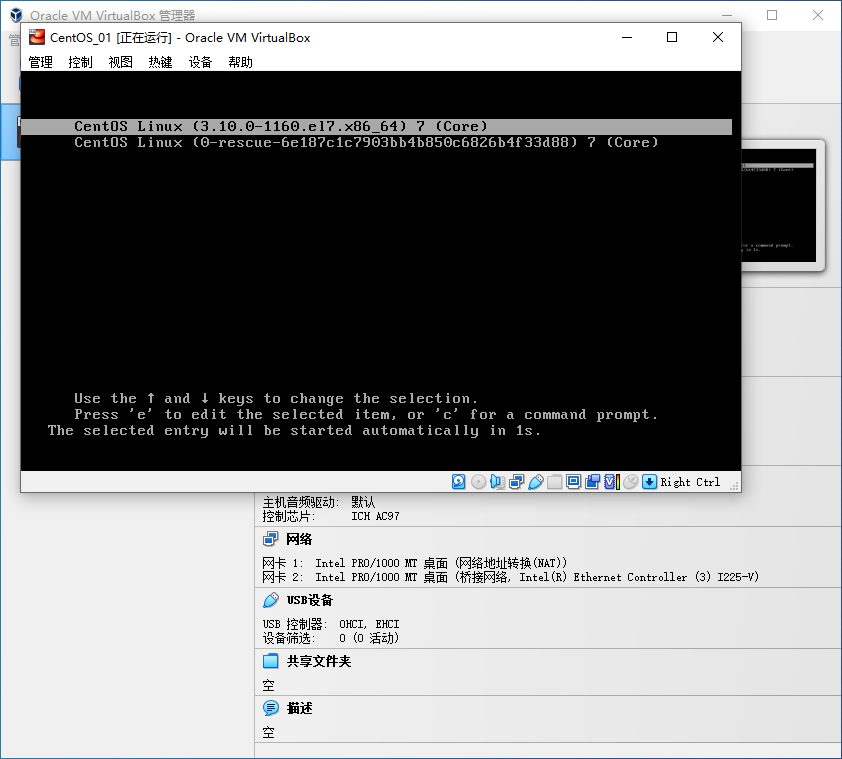Click the hard disk activity status icon

click(459, 482)
